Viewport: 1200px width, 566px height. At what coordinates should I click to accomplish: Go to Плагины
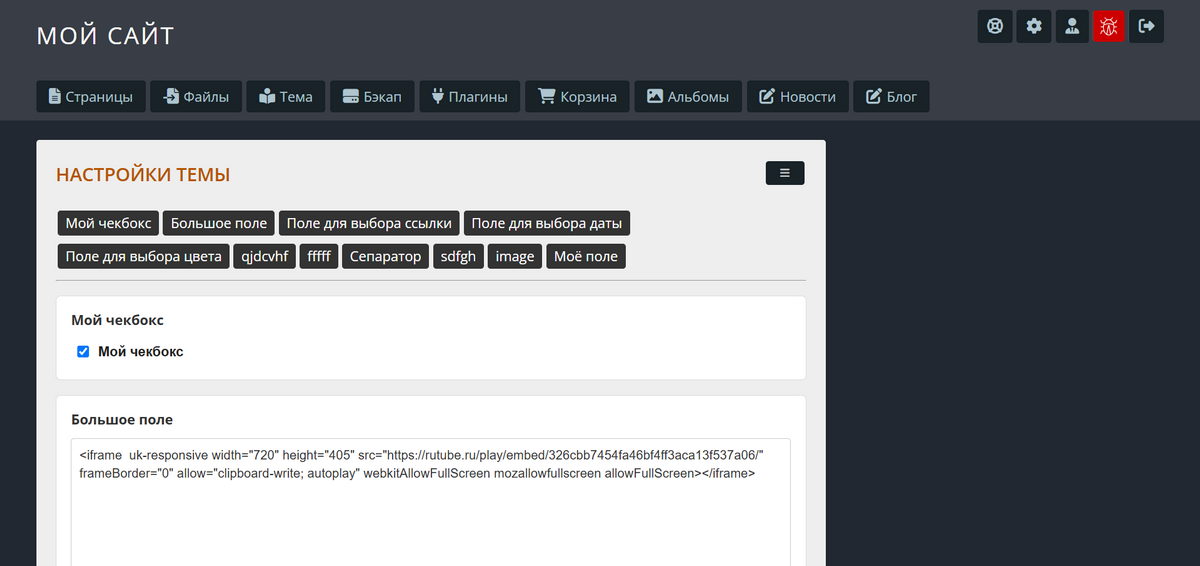470,97
